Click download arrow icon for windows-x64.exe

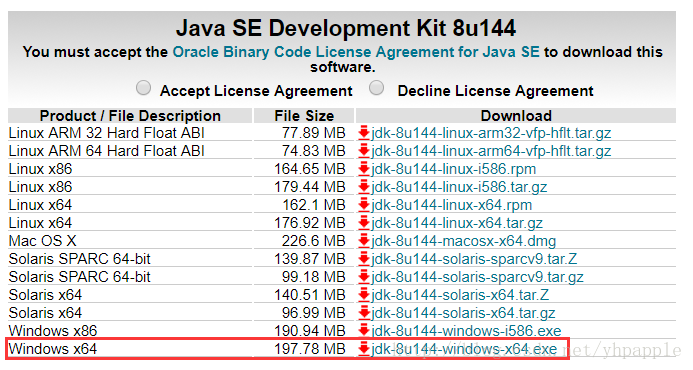coord(364,349)
